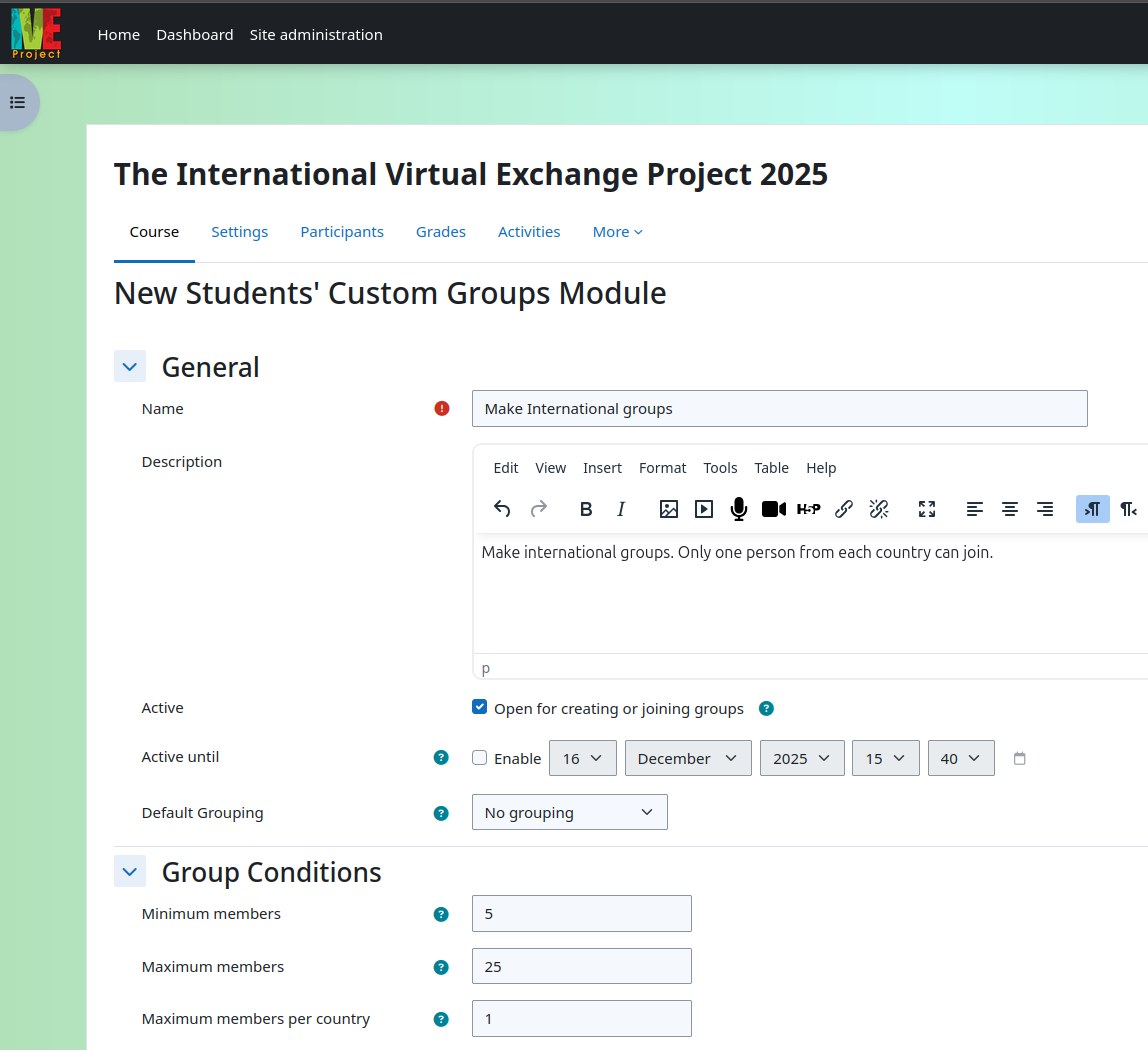The image size is (1148, 1050).
Task: Set right-to-left text direction
Action: point(1128,509)
